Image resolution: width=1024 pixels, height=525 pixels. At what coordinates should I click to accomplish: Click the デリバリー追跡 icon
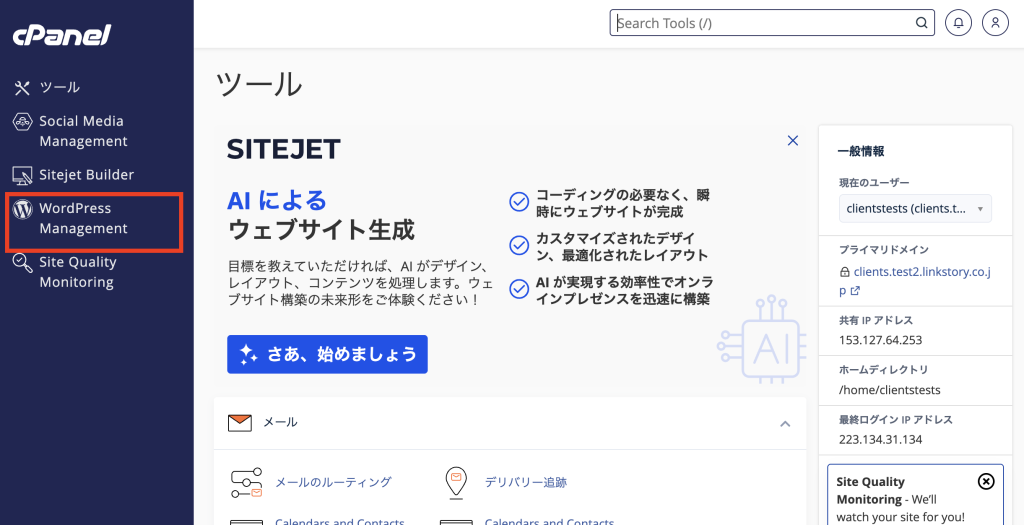pyautogui.click(x=455, y=482)
